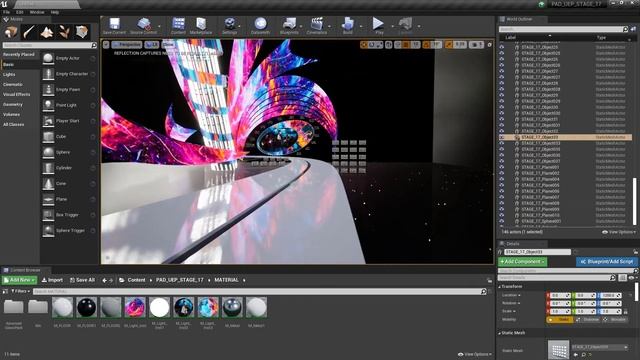Open the Settings toolbar icon

[229, 26]
